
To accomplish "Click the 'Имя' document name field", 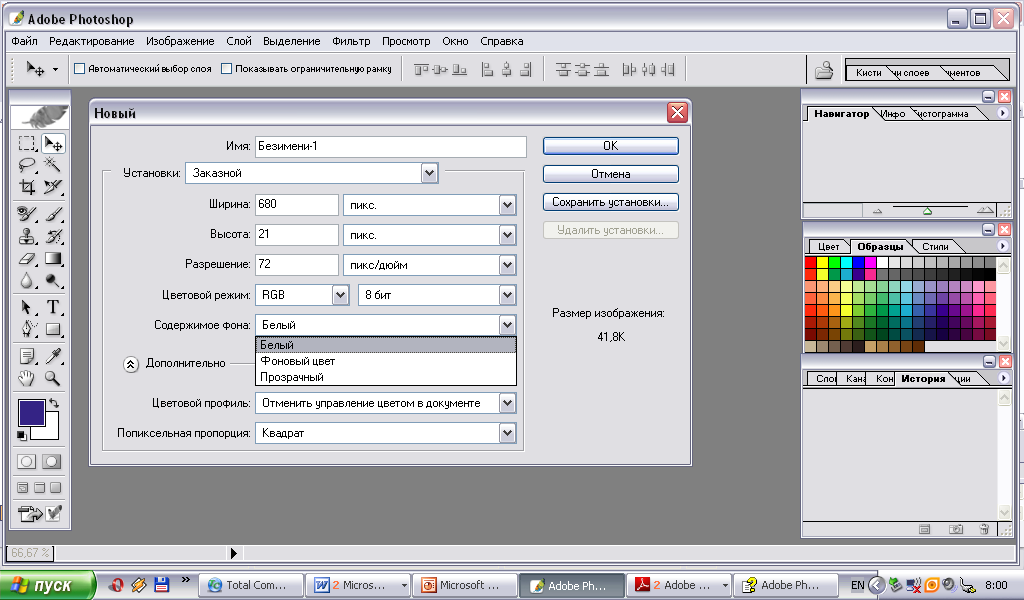I will pyautogui.click(x=391, y=146).
